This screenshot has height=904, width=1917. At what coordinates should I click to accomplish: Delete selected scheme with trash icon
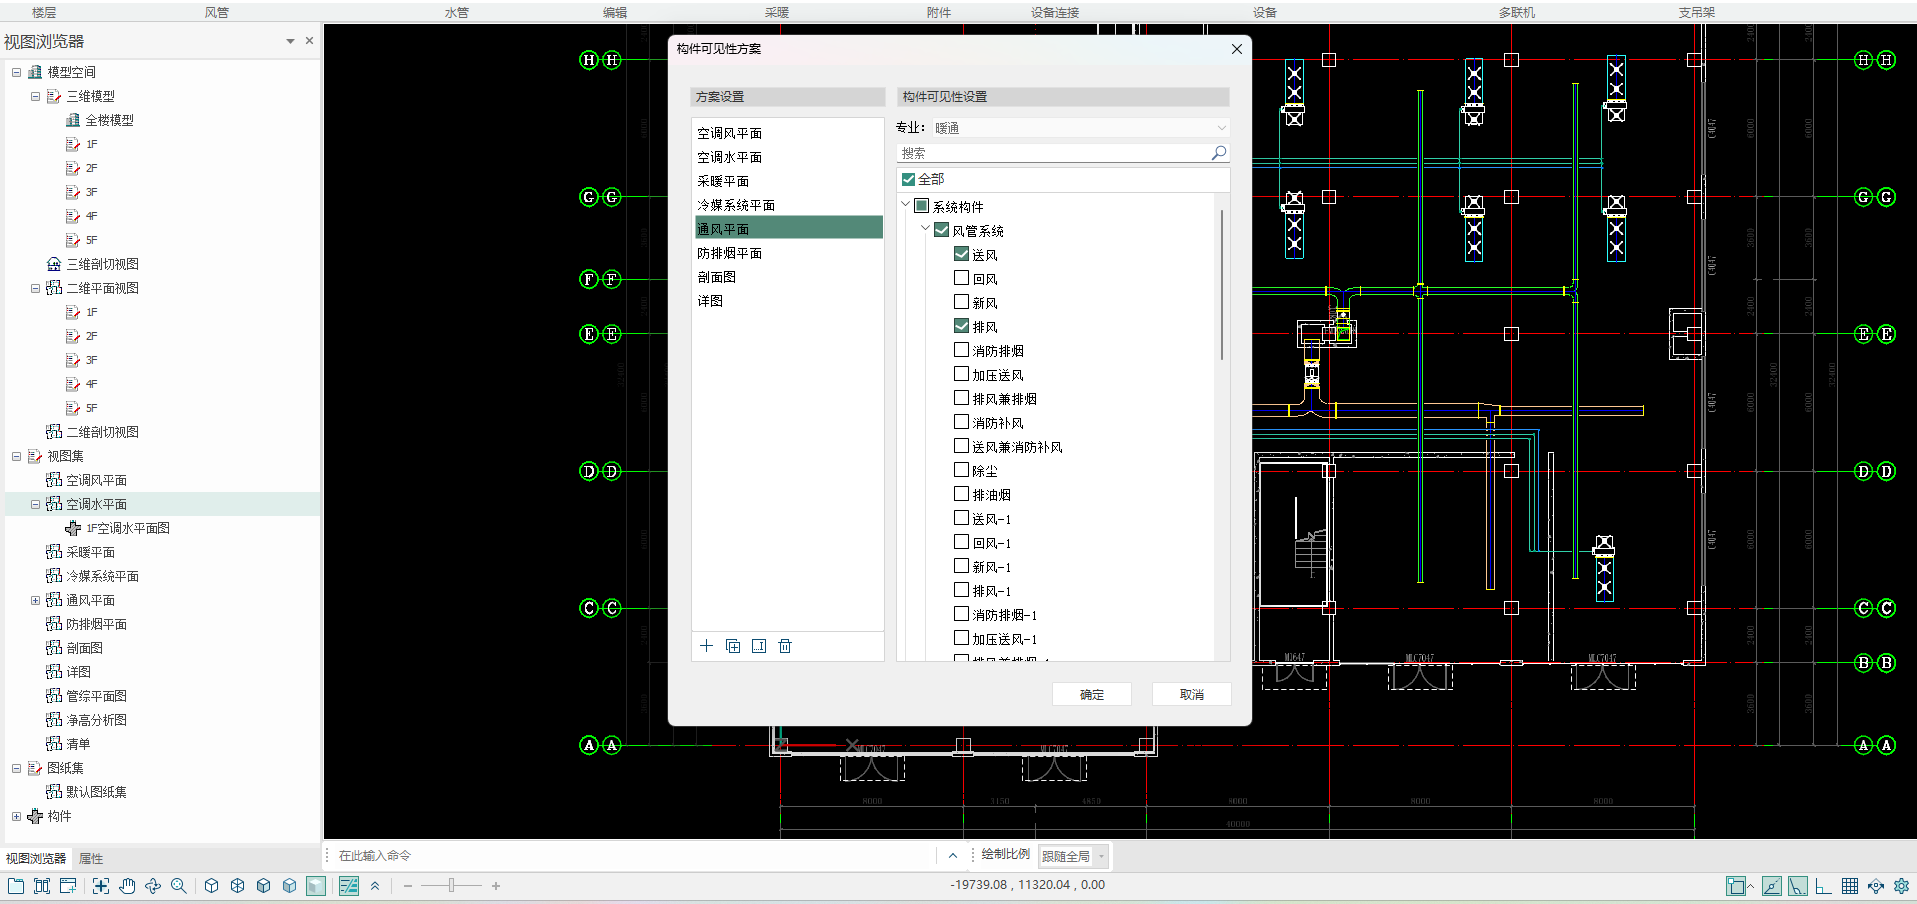tap(785, 646)
